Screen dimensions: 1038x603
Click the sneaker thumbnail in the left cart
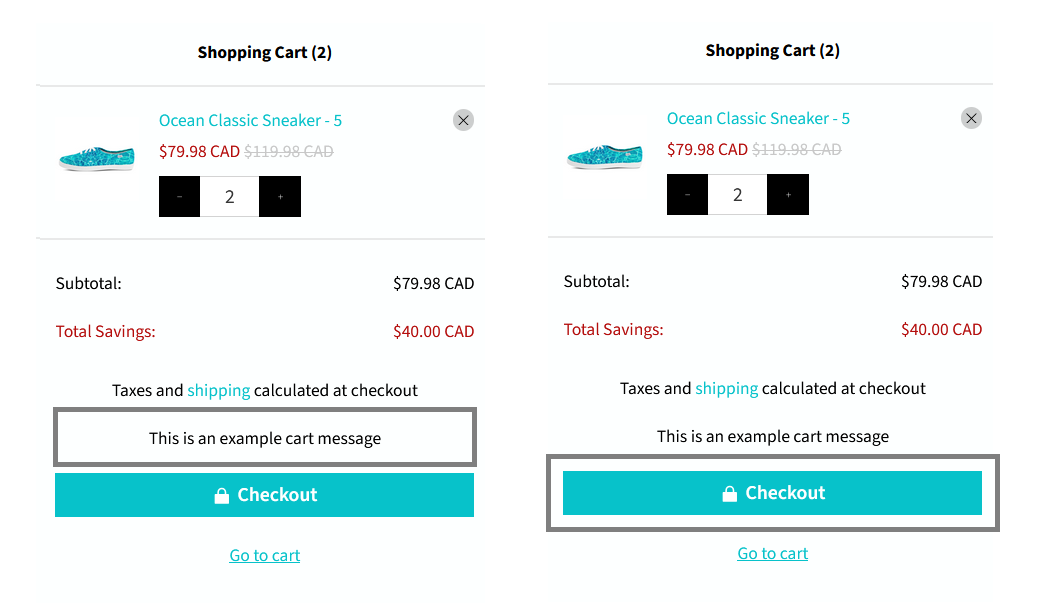pos(97,155)
